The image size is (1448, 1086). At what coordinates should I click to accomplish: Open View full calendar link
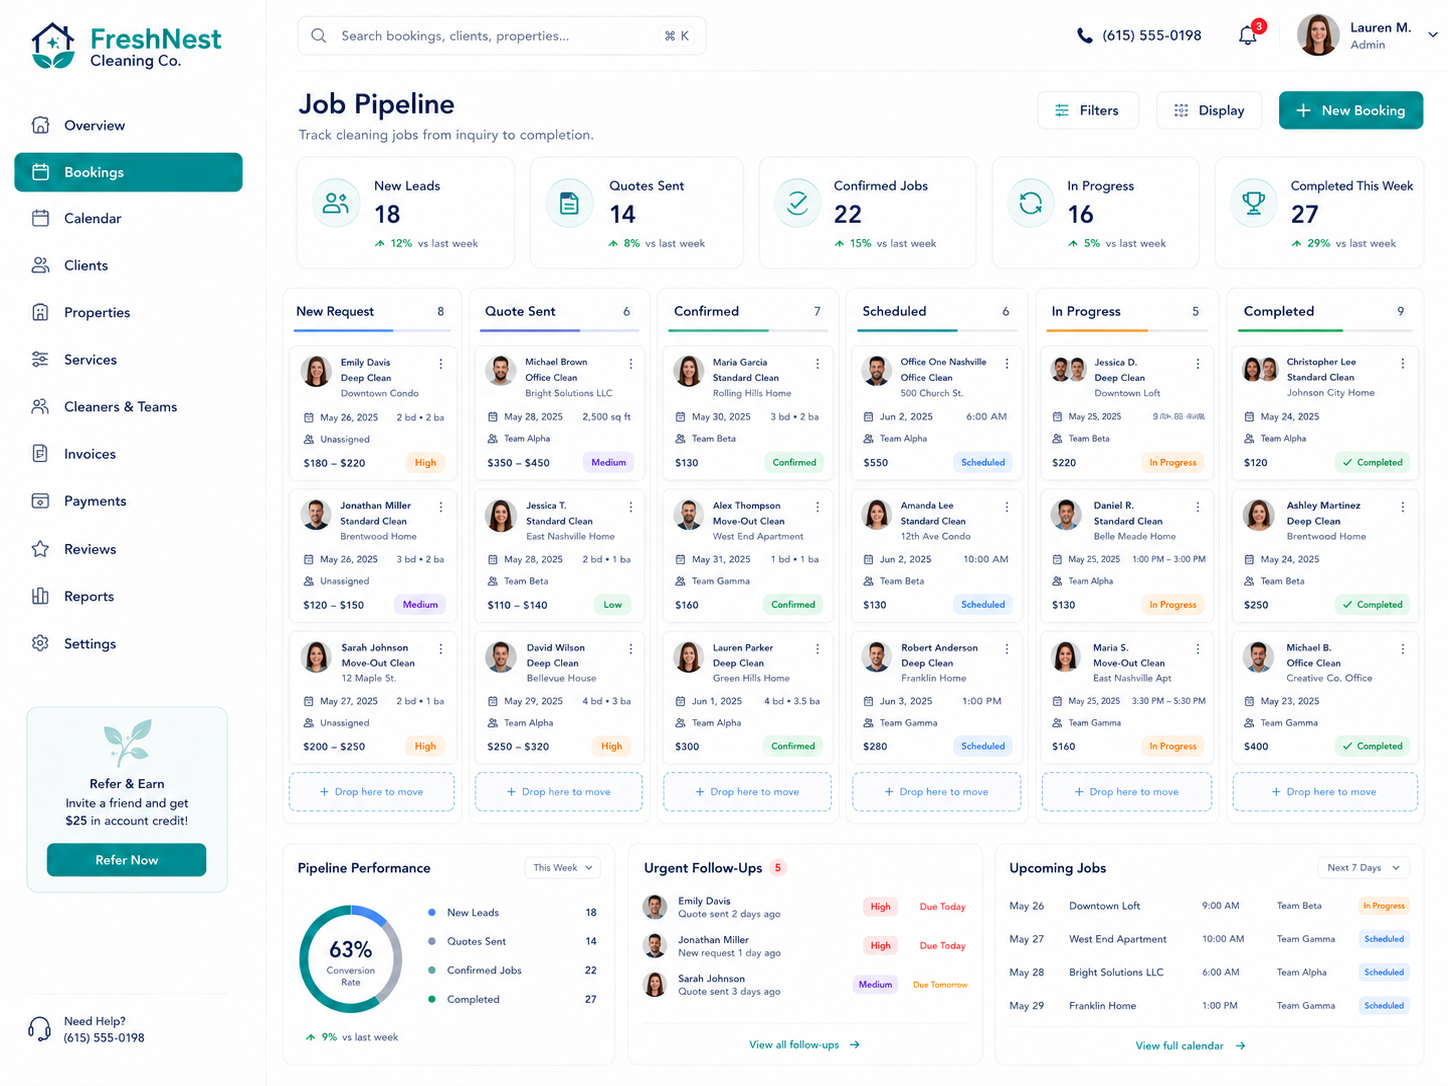1190,1046
